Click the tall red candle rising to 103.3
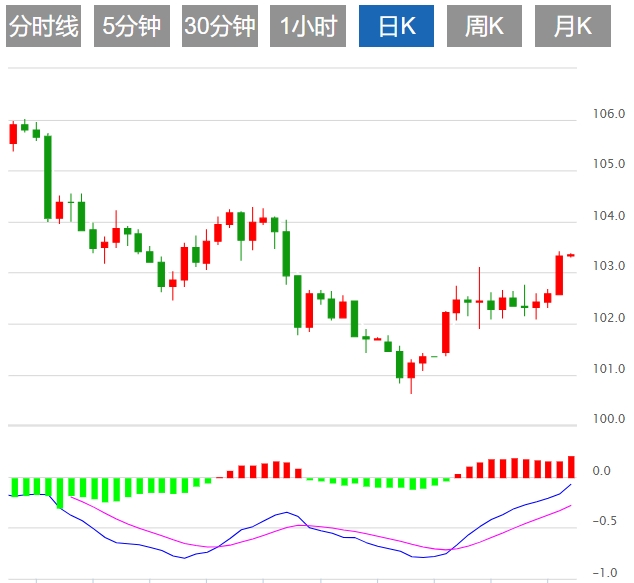 click(x=560, y=275)
